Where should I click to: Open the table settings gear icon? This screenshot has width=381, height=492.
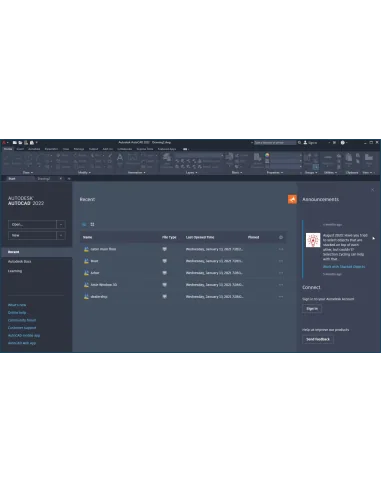click(281, 237)
